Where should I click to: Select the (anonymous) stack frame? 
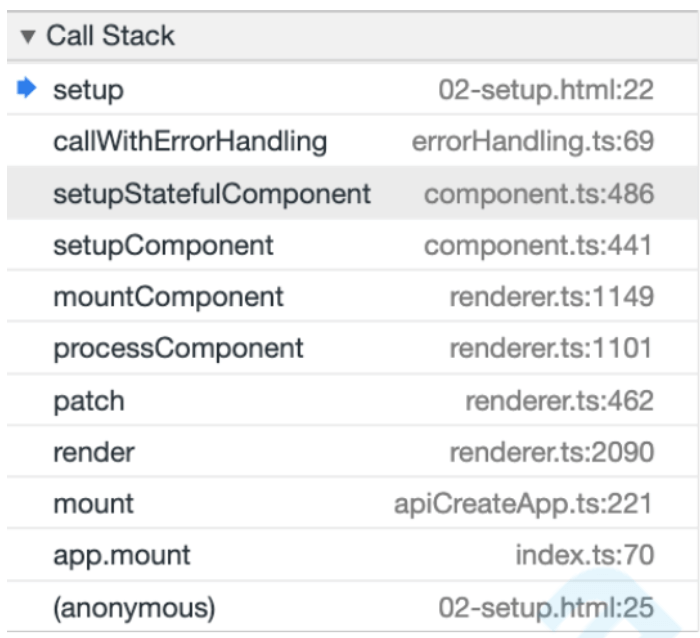click(134, 607)
